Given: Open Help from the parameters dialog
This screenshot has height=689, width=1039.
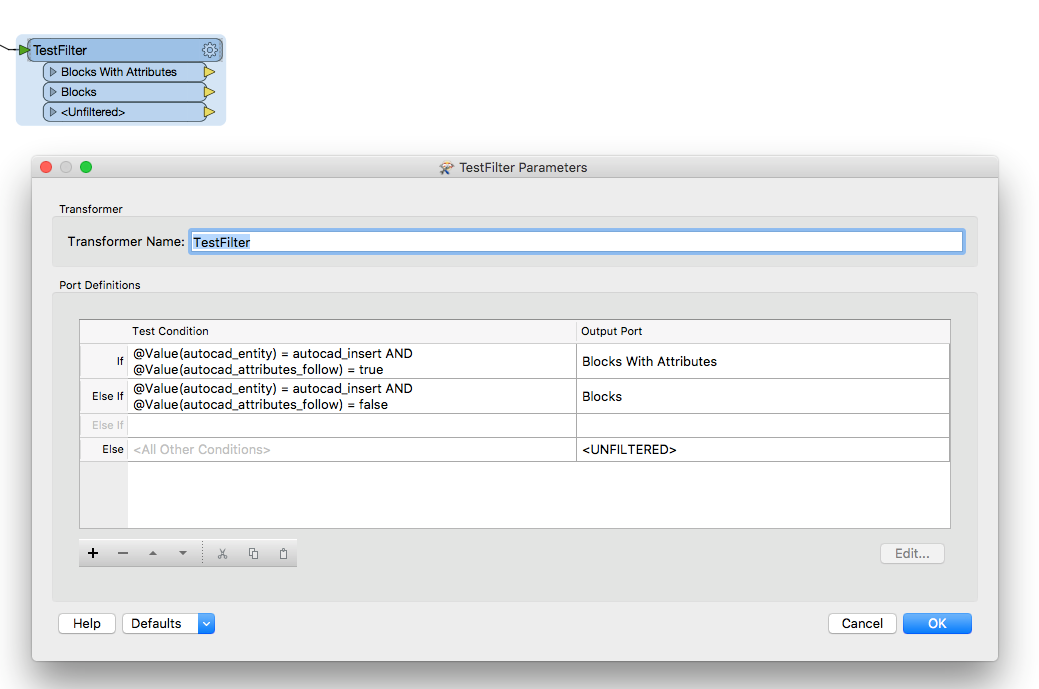Looking at the screenshot, I should point(86,623).
